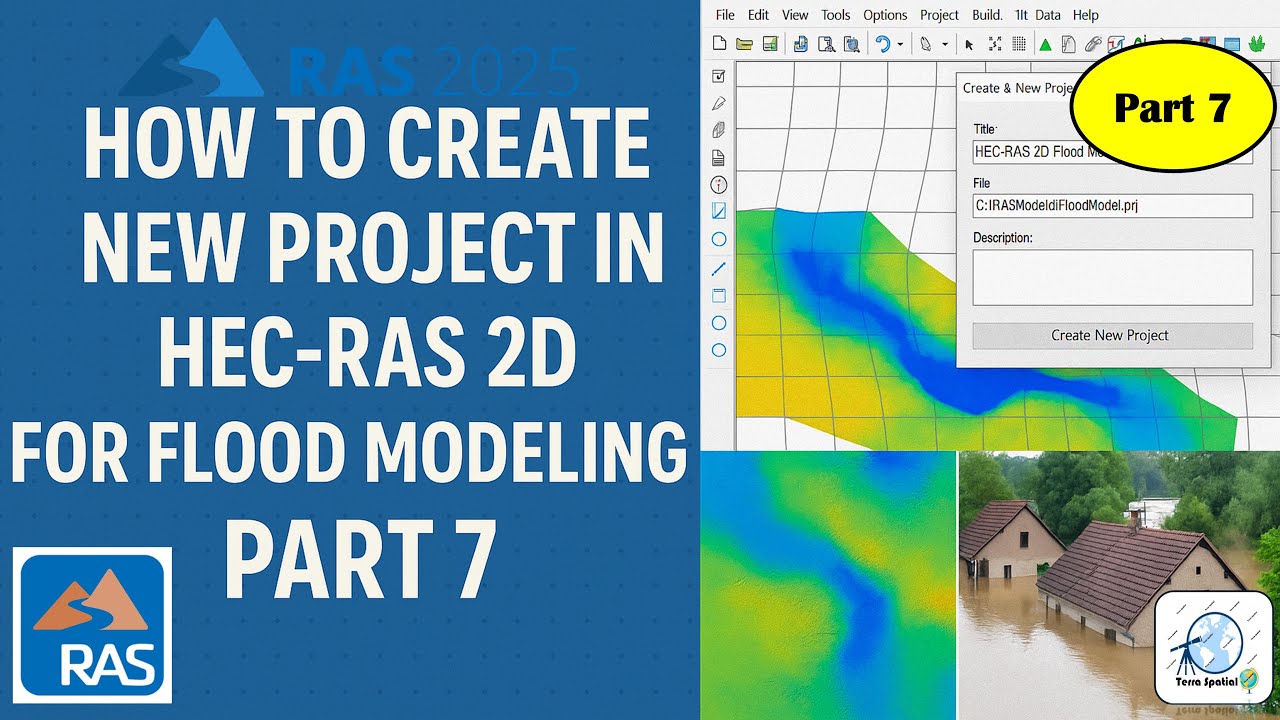The image size is (1280, 720).
Task: Open the Tools menu
Action: coord(836,15)
